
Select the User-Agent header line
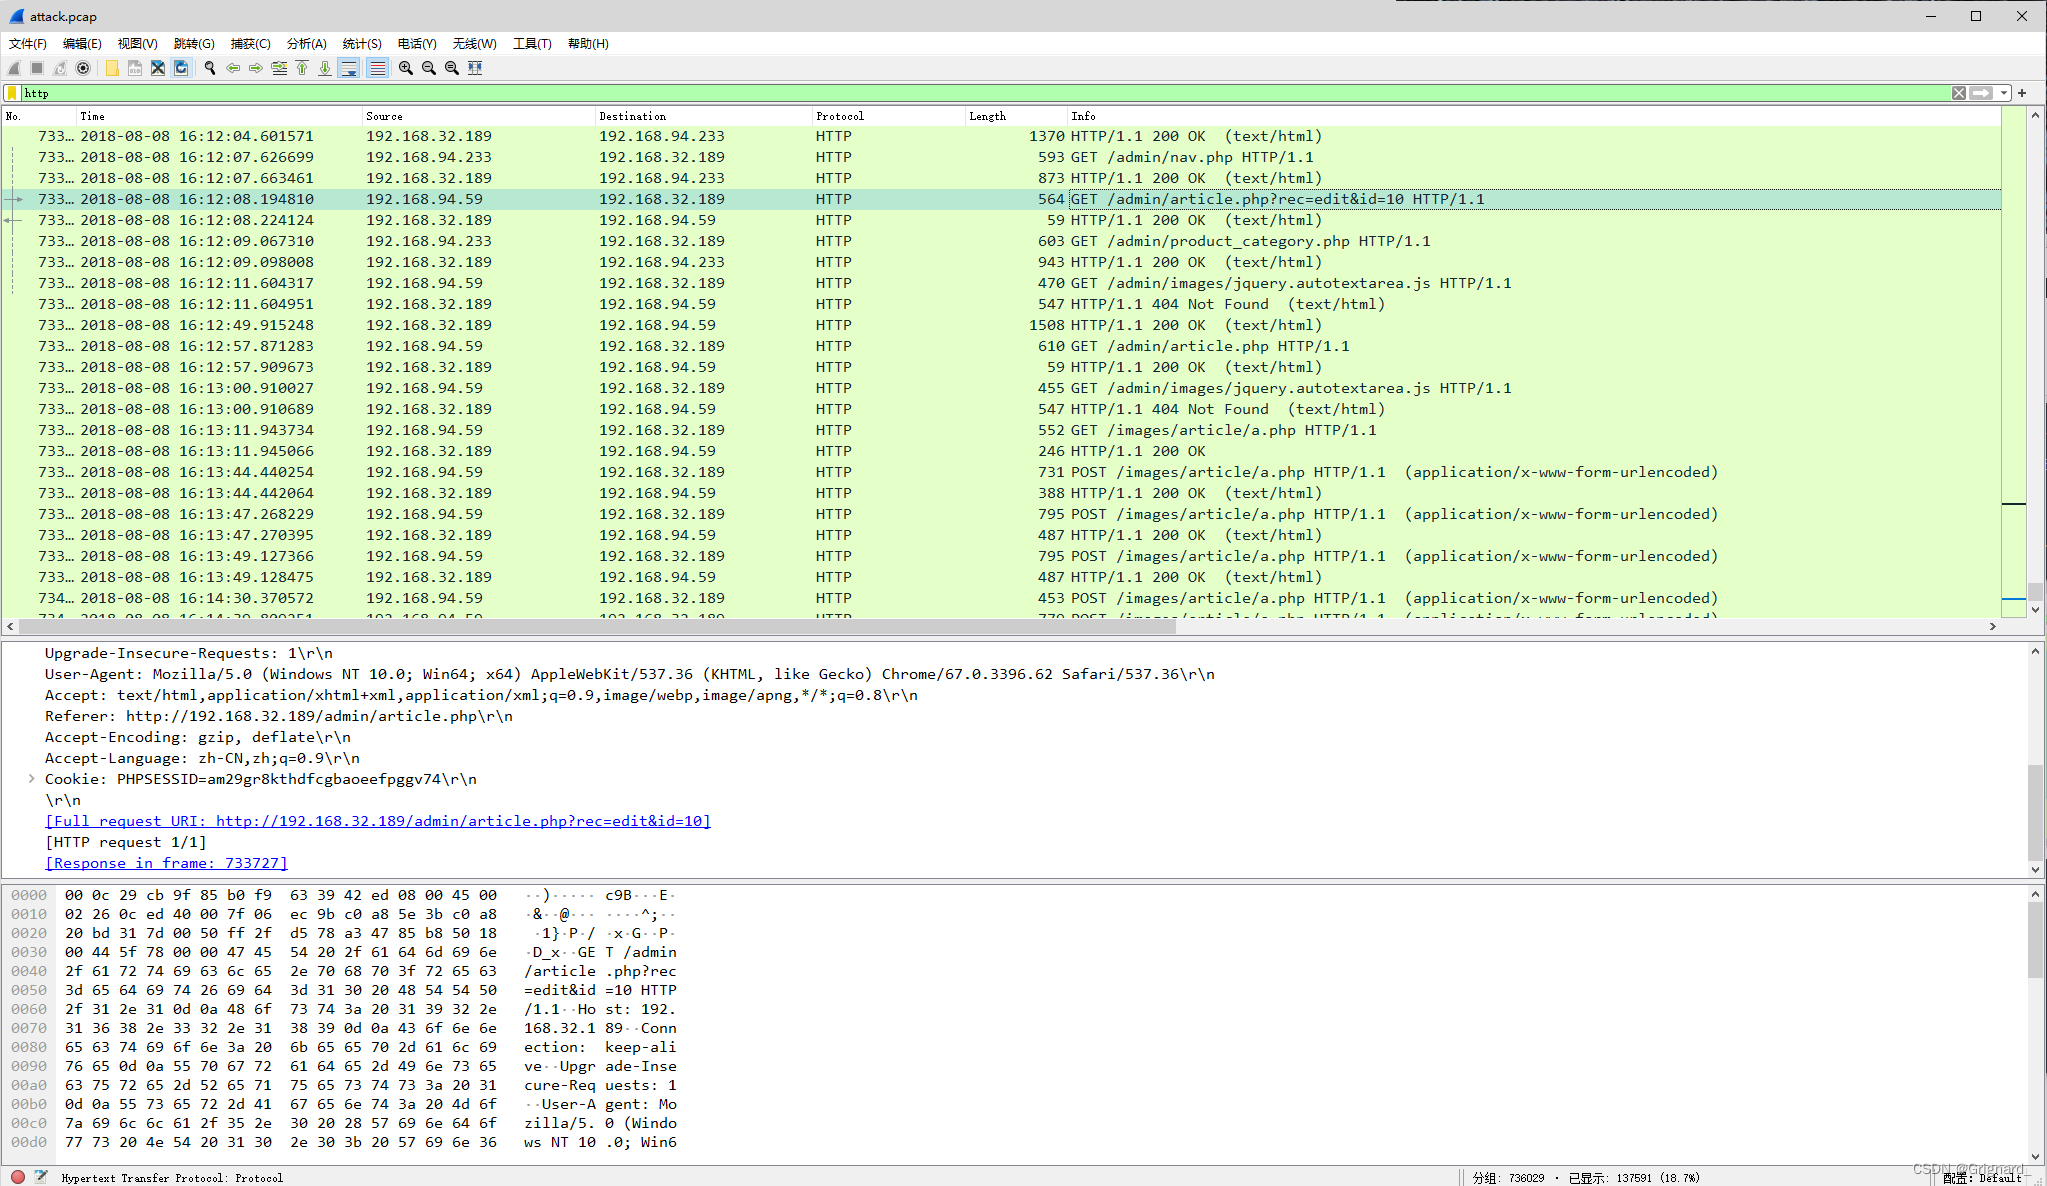[630, 674]
